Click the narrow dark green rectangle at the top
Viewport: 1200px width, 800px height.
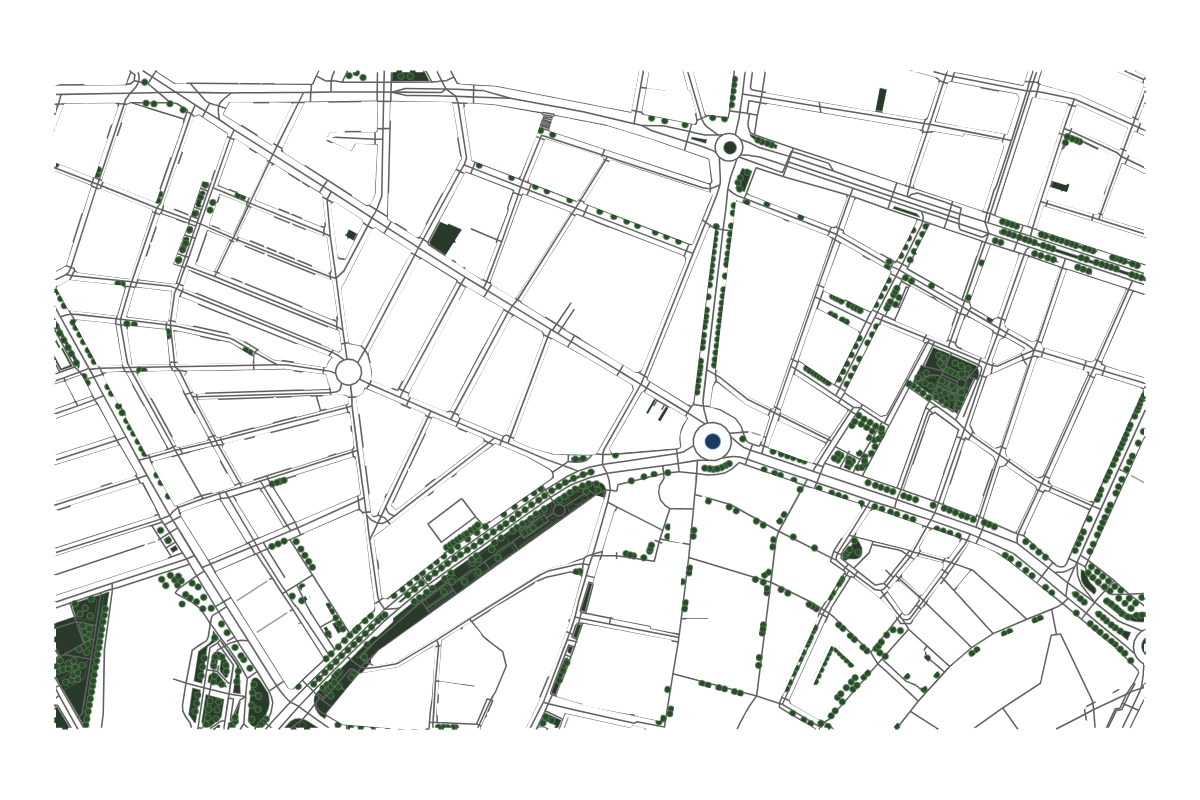[x=881, y=100]
